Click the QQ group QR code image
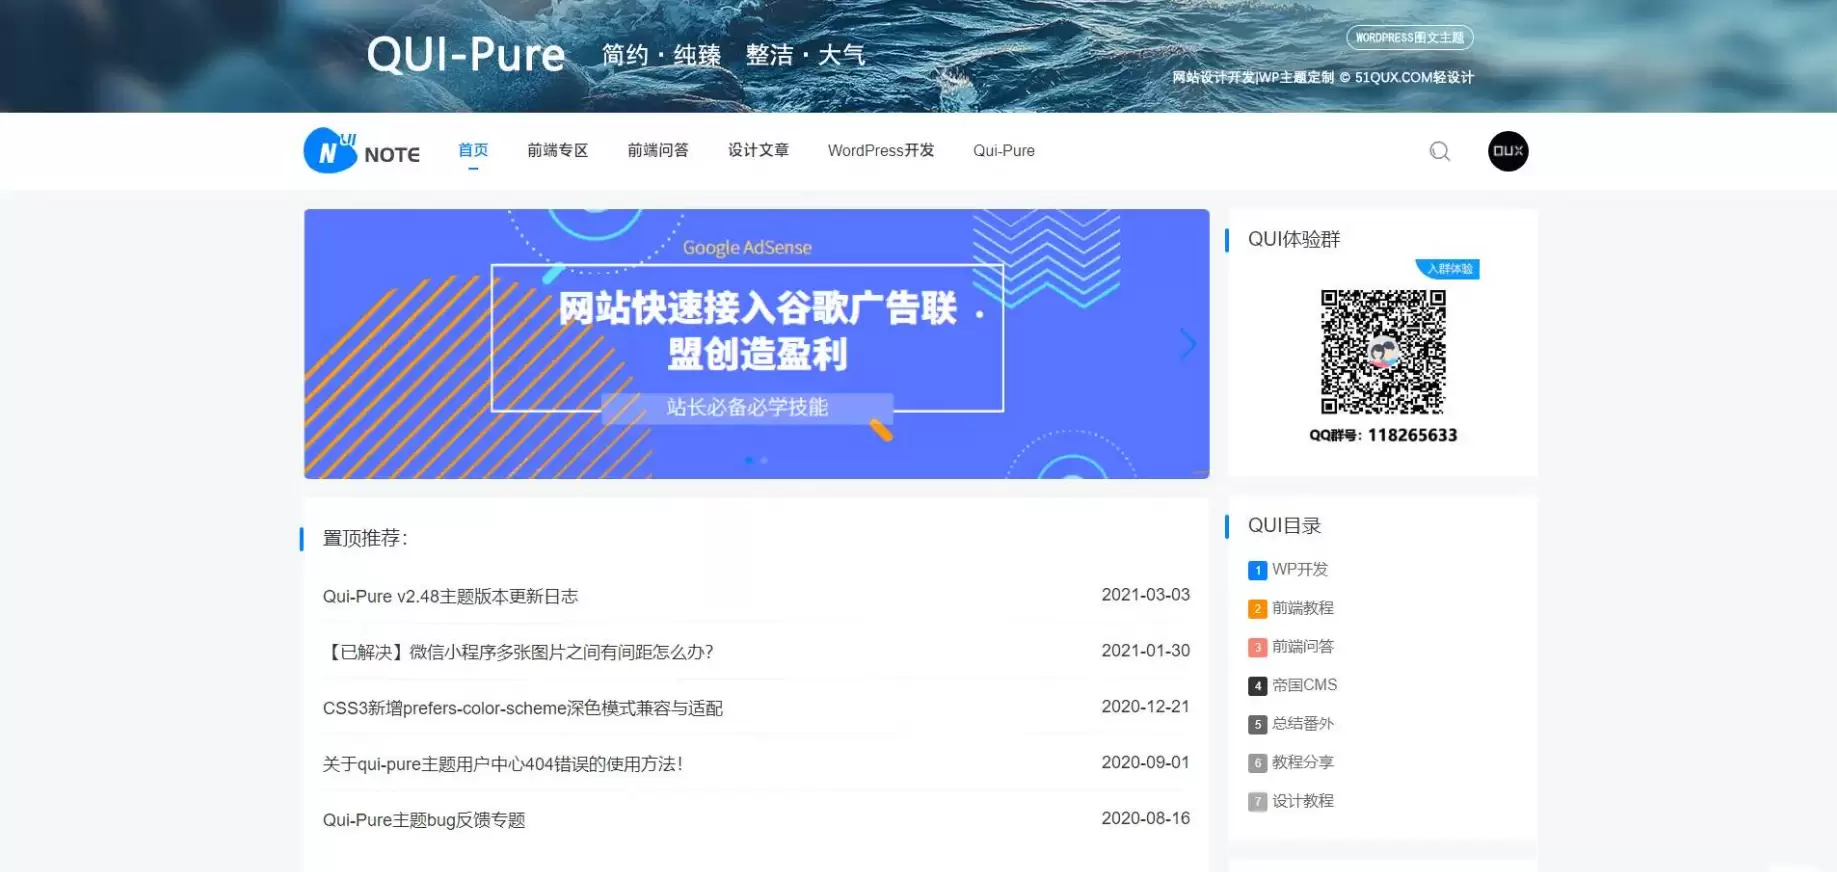Screen dimensions: 1837x872 (x=1383, y=352)
